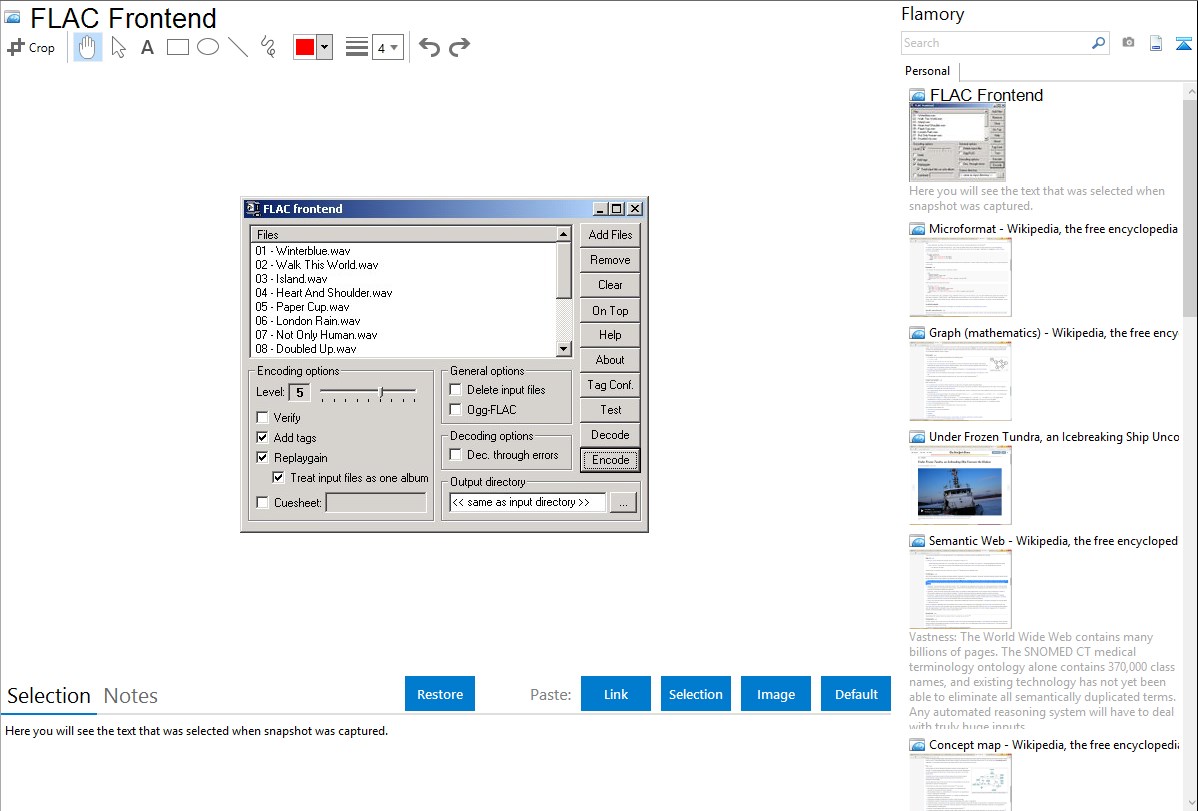Open the Graph (mathematics) snapshot thumbnail
Image resolution: width=1198 pixels, height=811 pixels.
tap(960, 381)
